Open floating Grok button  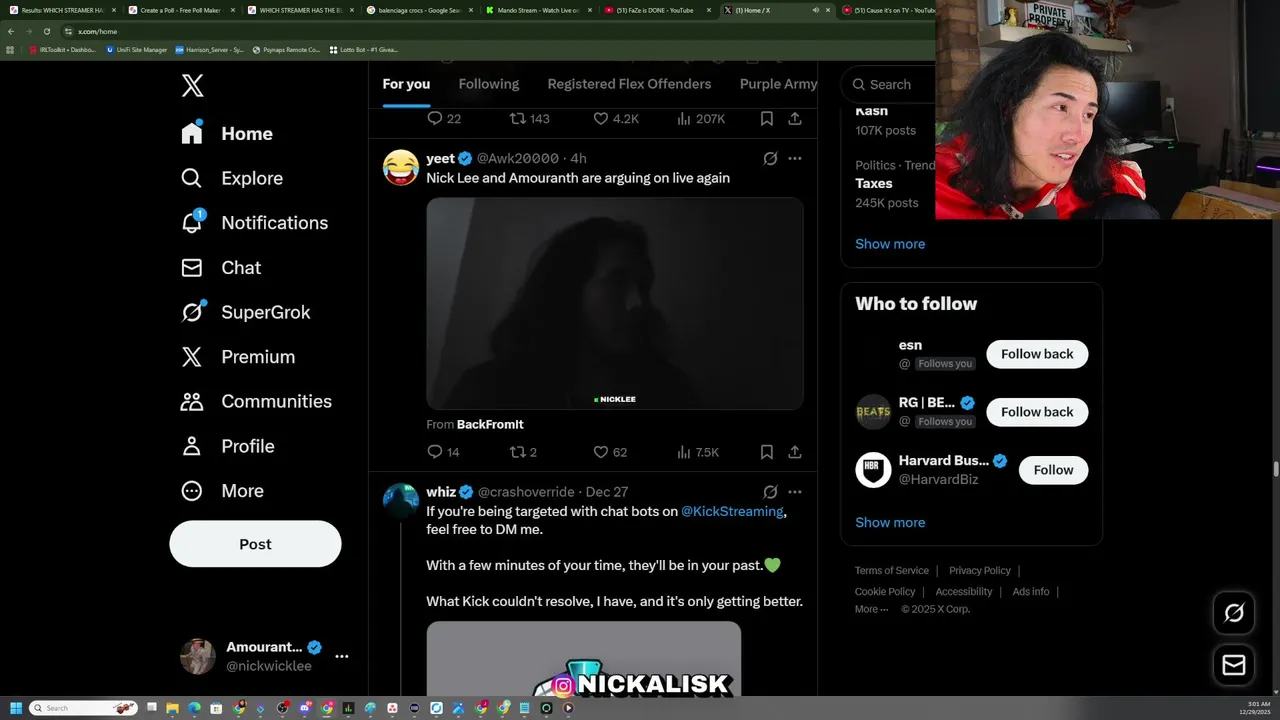[1234, 613]
